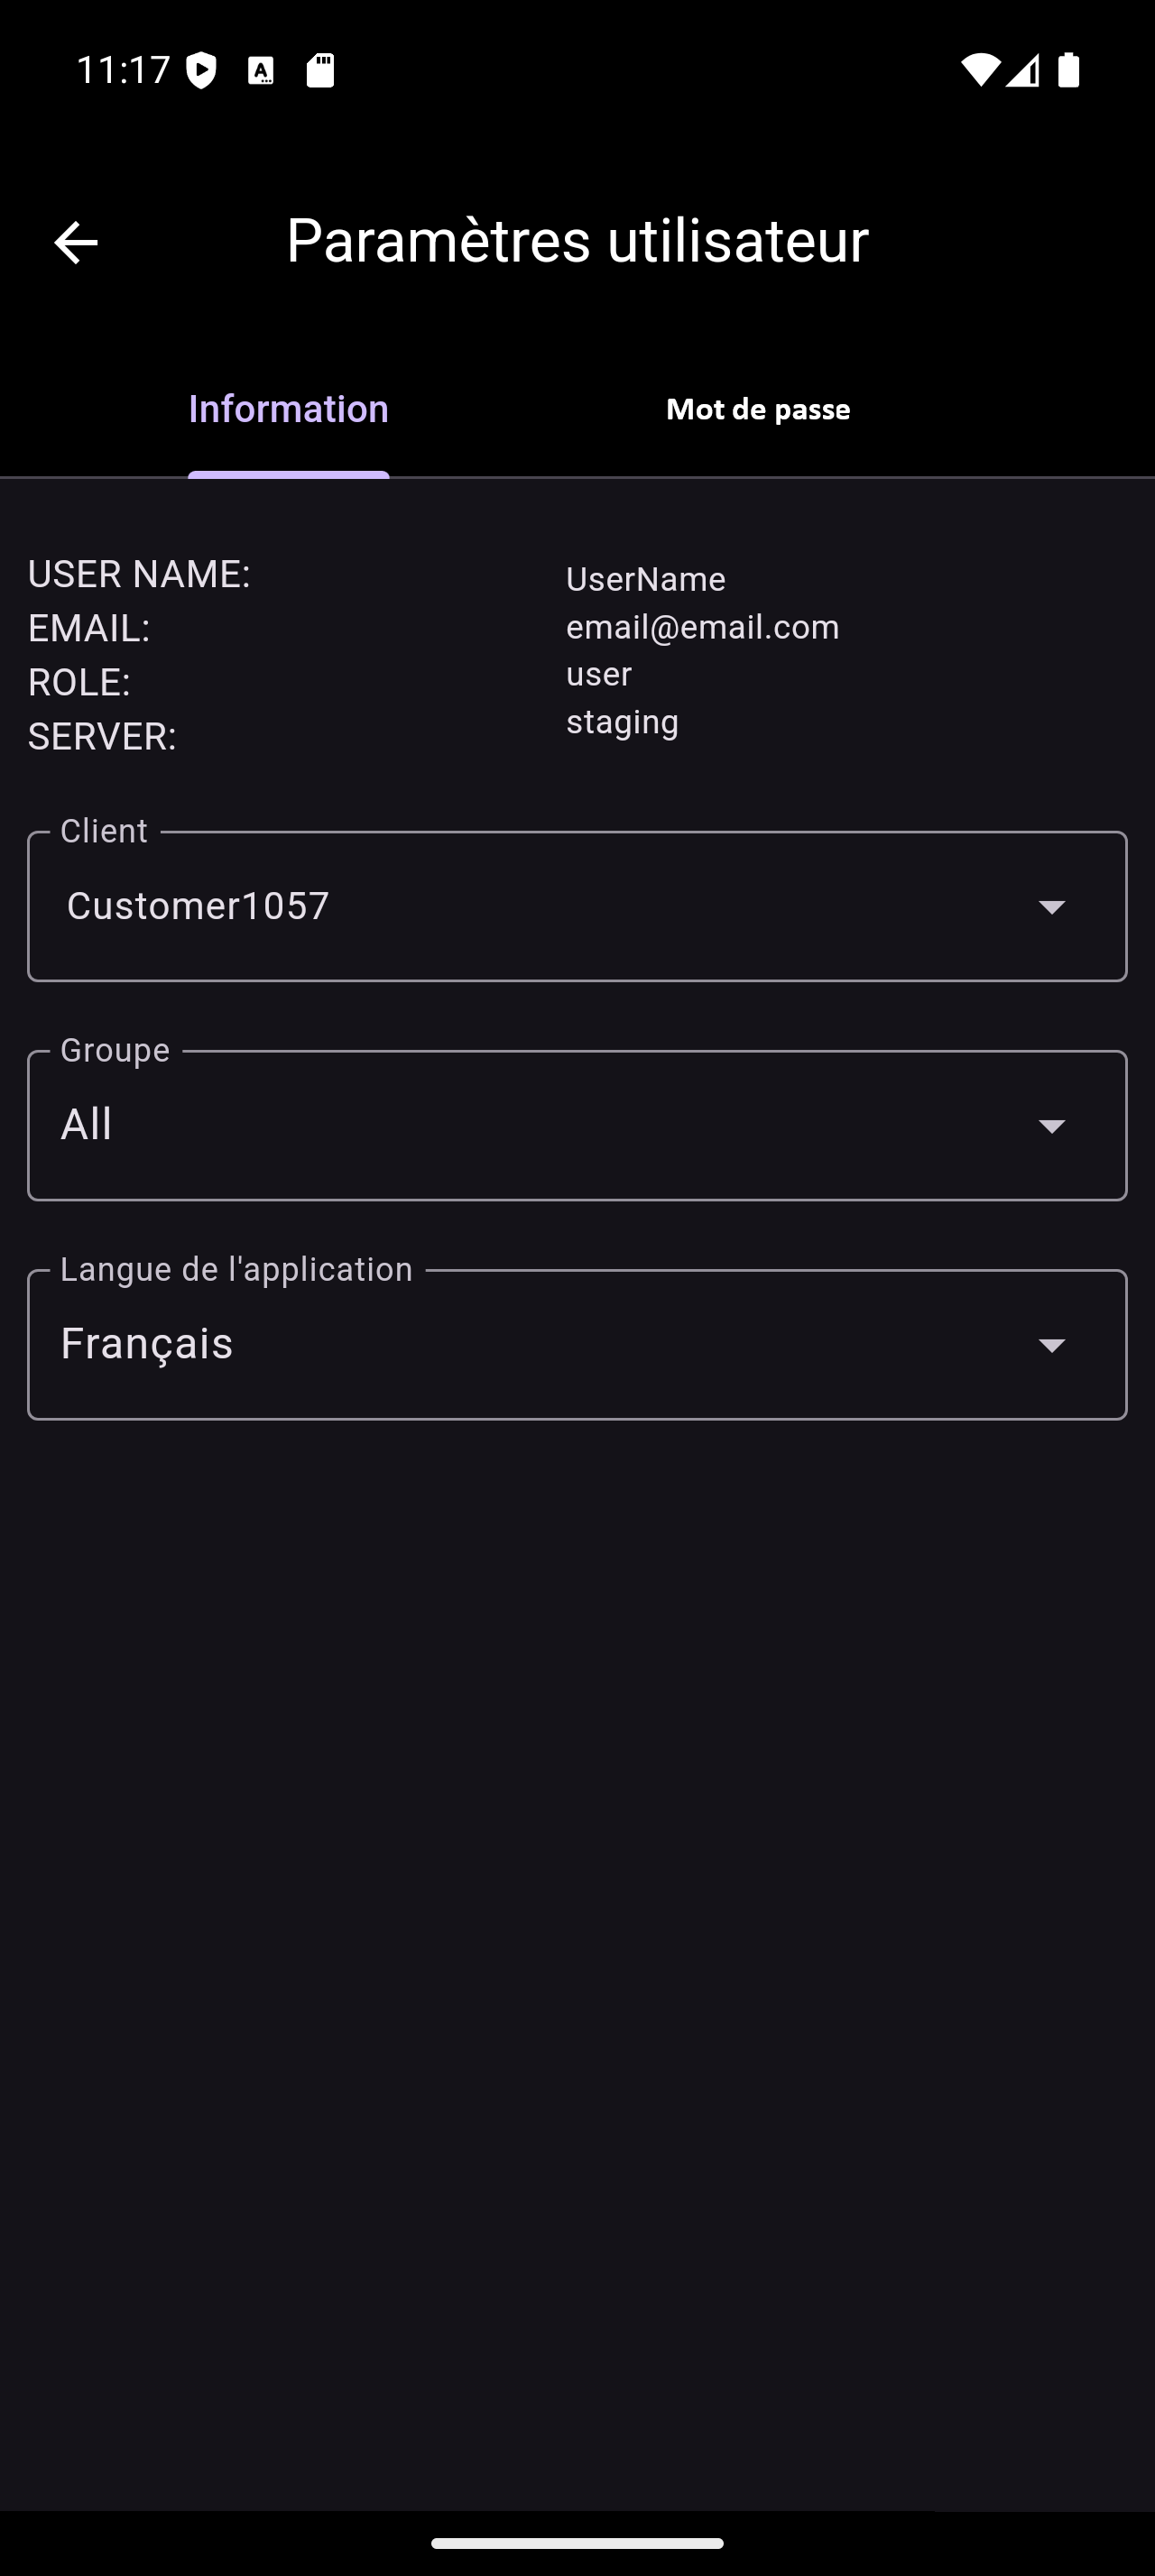Tap the battery status icon
Image resolution: width=1155 pixels, height=2576 pixels.
tap(1068, 70)
